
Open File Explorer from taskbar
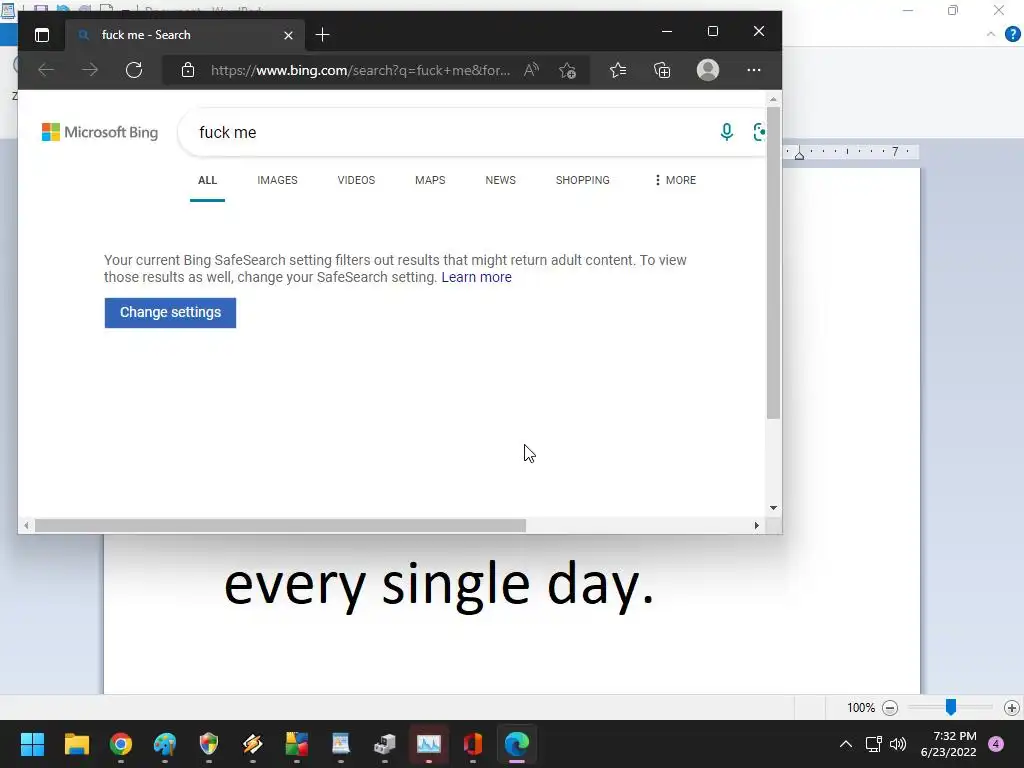tap(76, 744)
